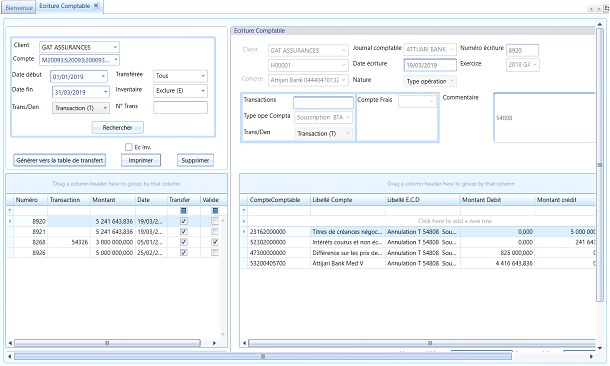Click transaction cell 54326

(x=69, y=242)
